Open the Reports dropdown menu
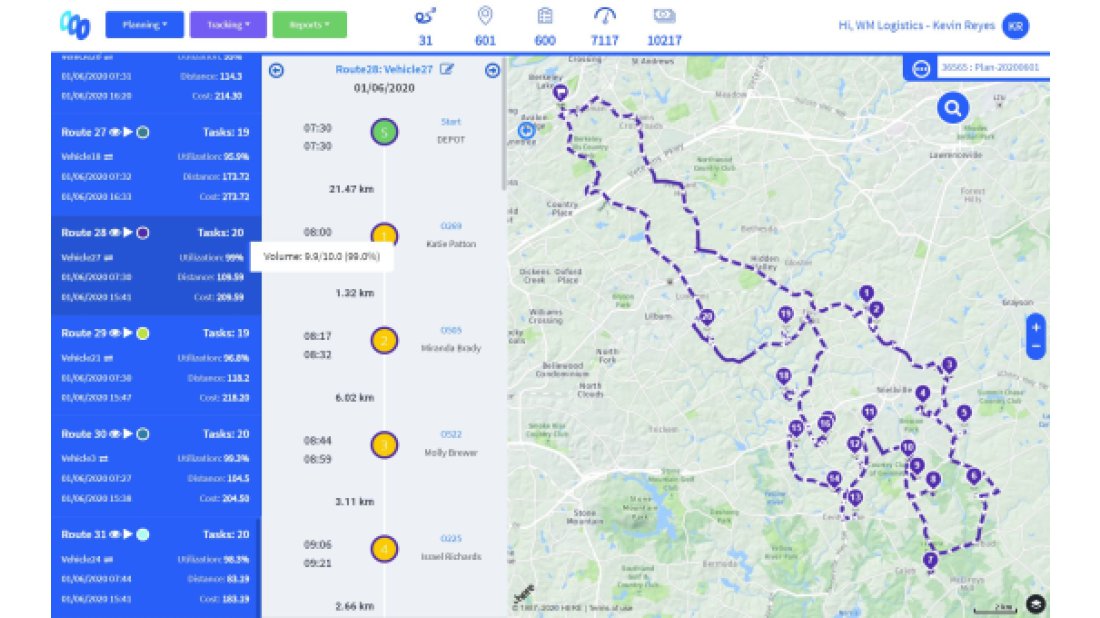The height and width of the screenshot is (618, 1100). coord(309,24)
